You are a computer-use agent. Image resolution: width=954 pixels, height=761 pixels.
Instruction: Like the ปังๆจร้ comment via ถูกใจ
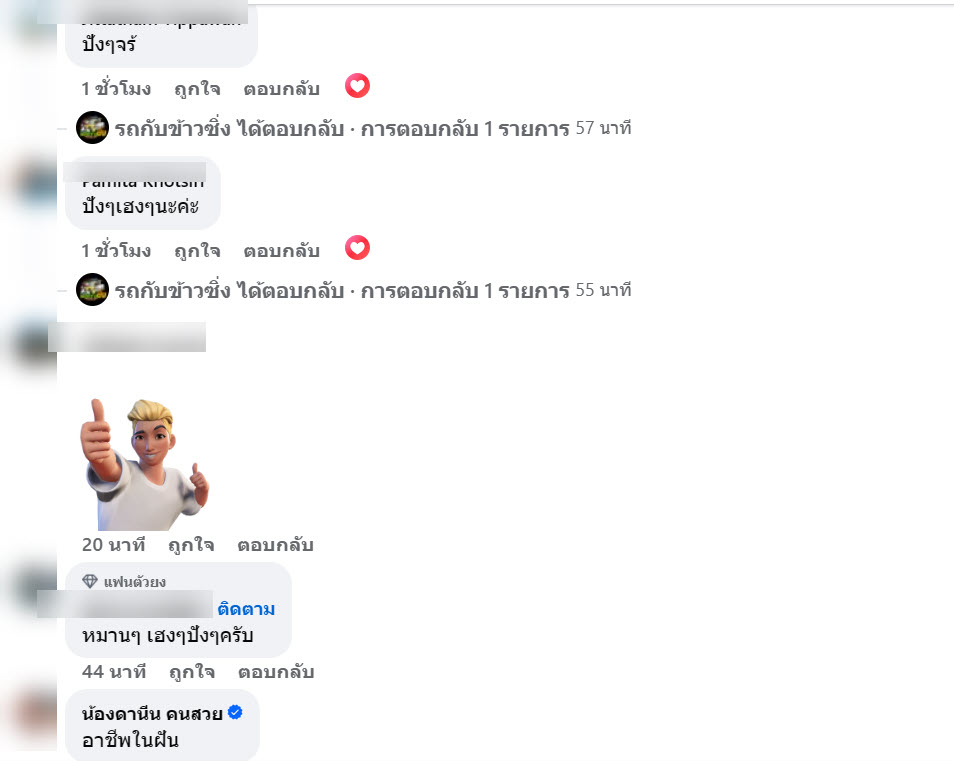[x=197, y=89]
